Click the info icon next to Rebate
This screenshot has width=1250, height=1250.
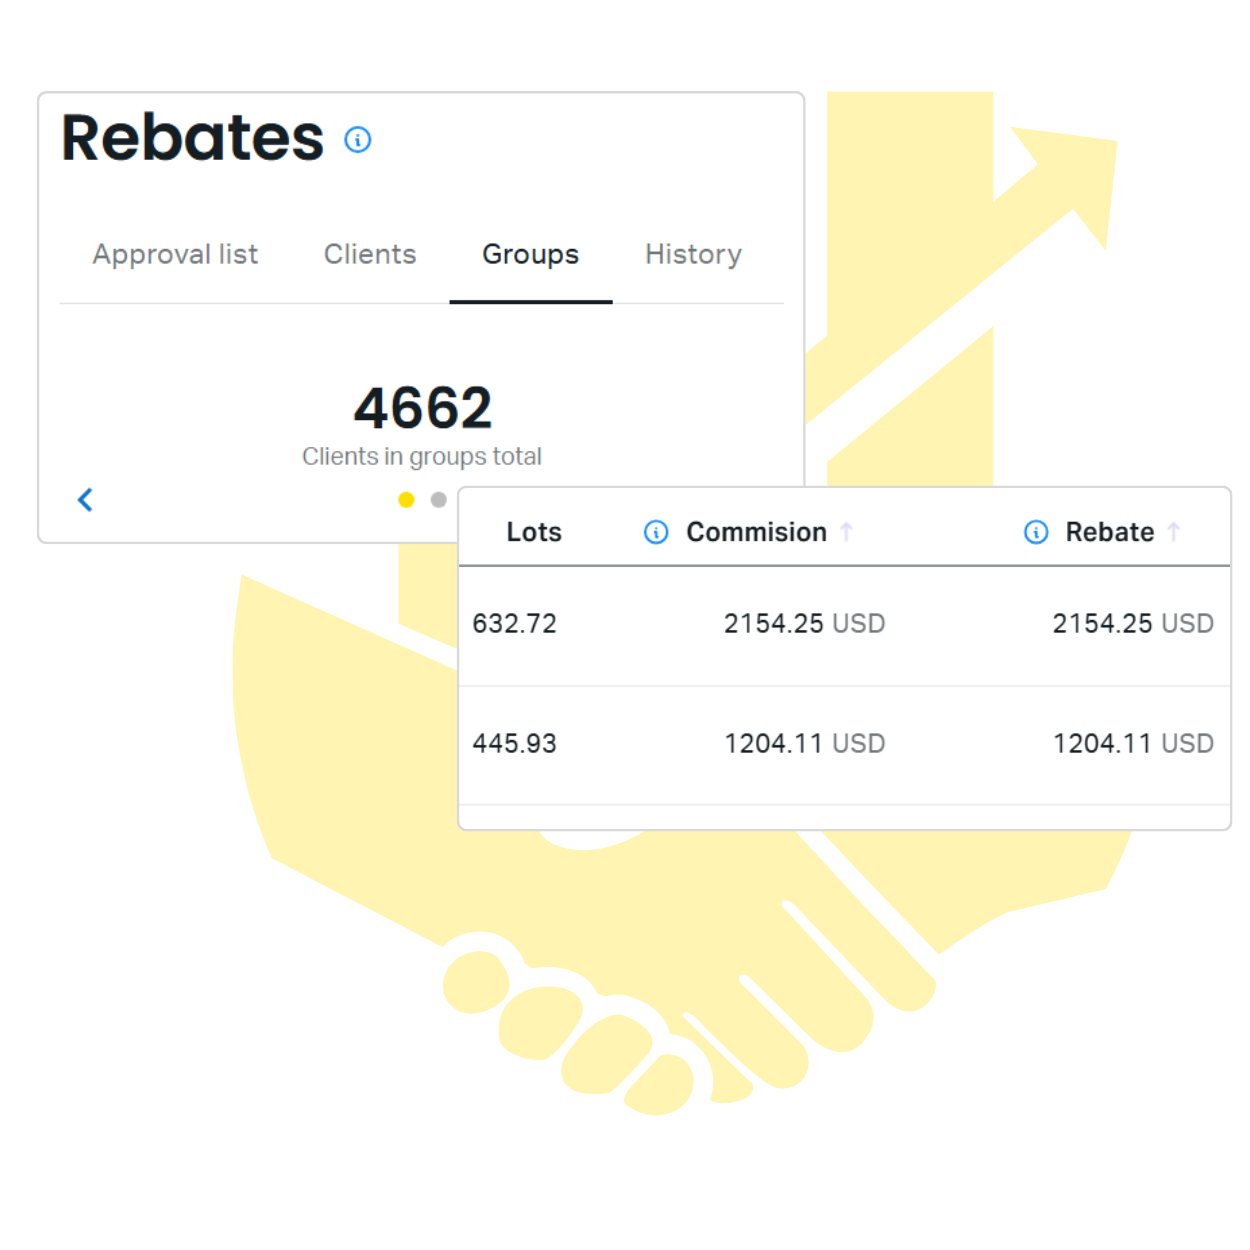(1036, 532)
